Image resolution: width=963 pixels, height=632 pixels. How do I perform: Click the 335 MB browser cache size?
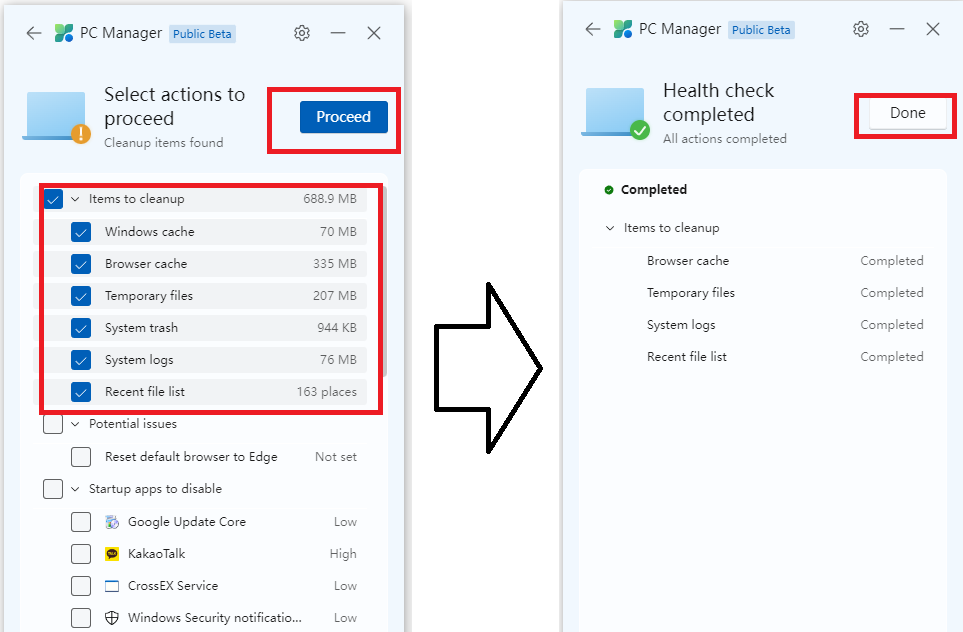(335, 264)
